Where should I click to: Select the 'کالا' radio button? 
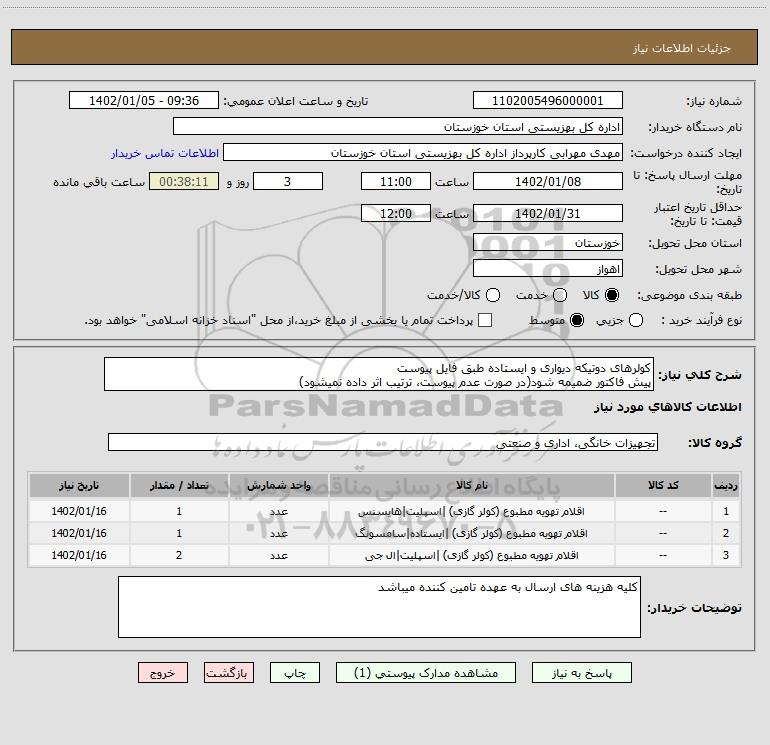click(612, 295)
